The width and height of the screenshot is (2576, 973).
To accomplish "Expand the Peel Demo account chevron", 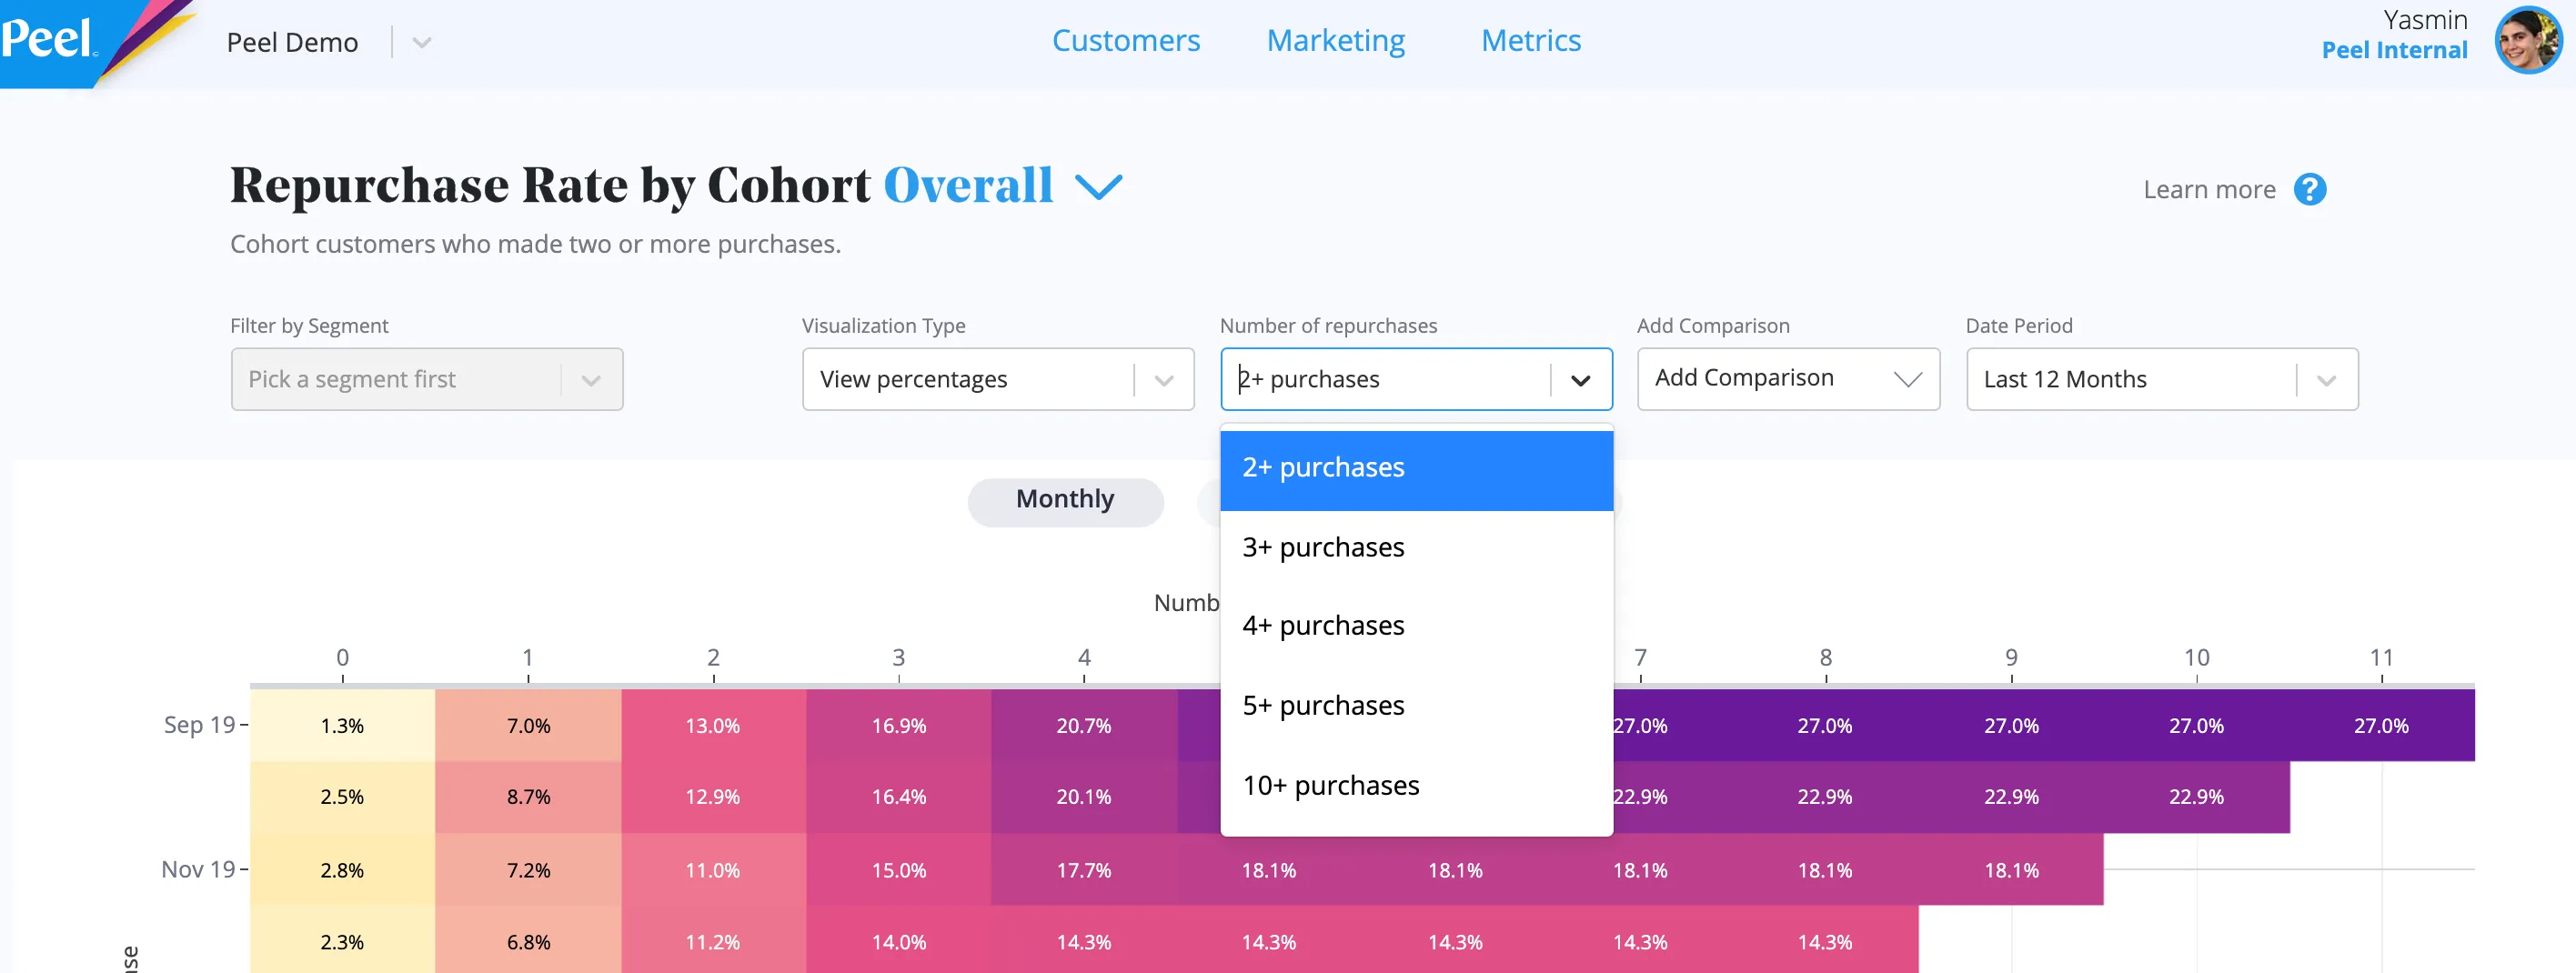I will (x=422, y=43).
